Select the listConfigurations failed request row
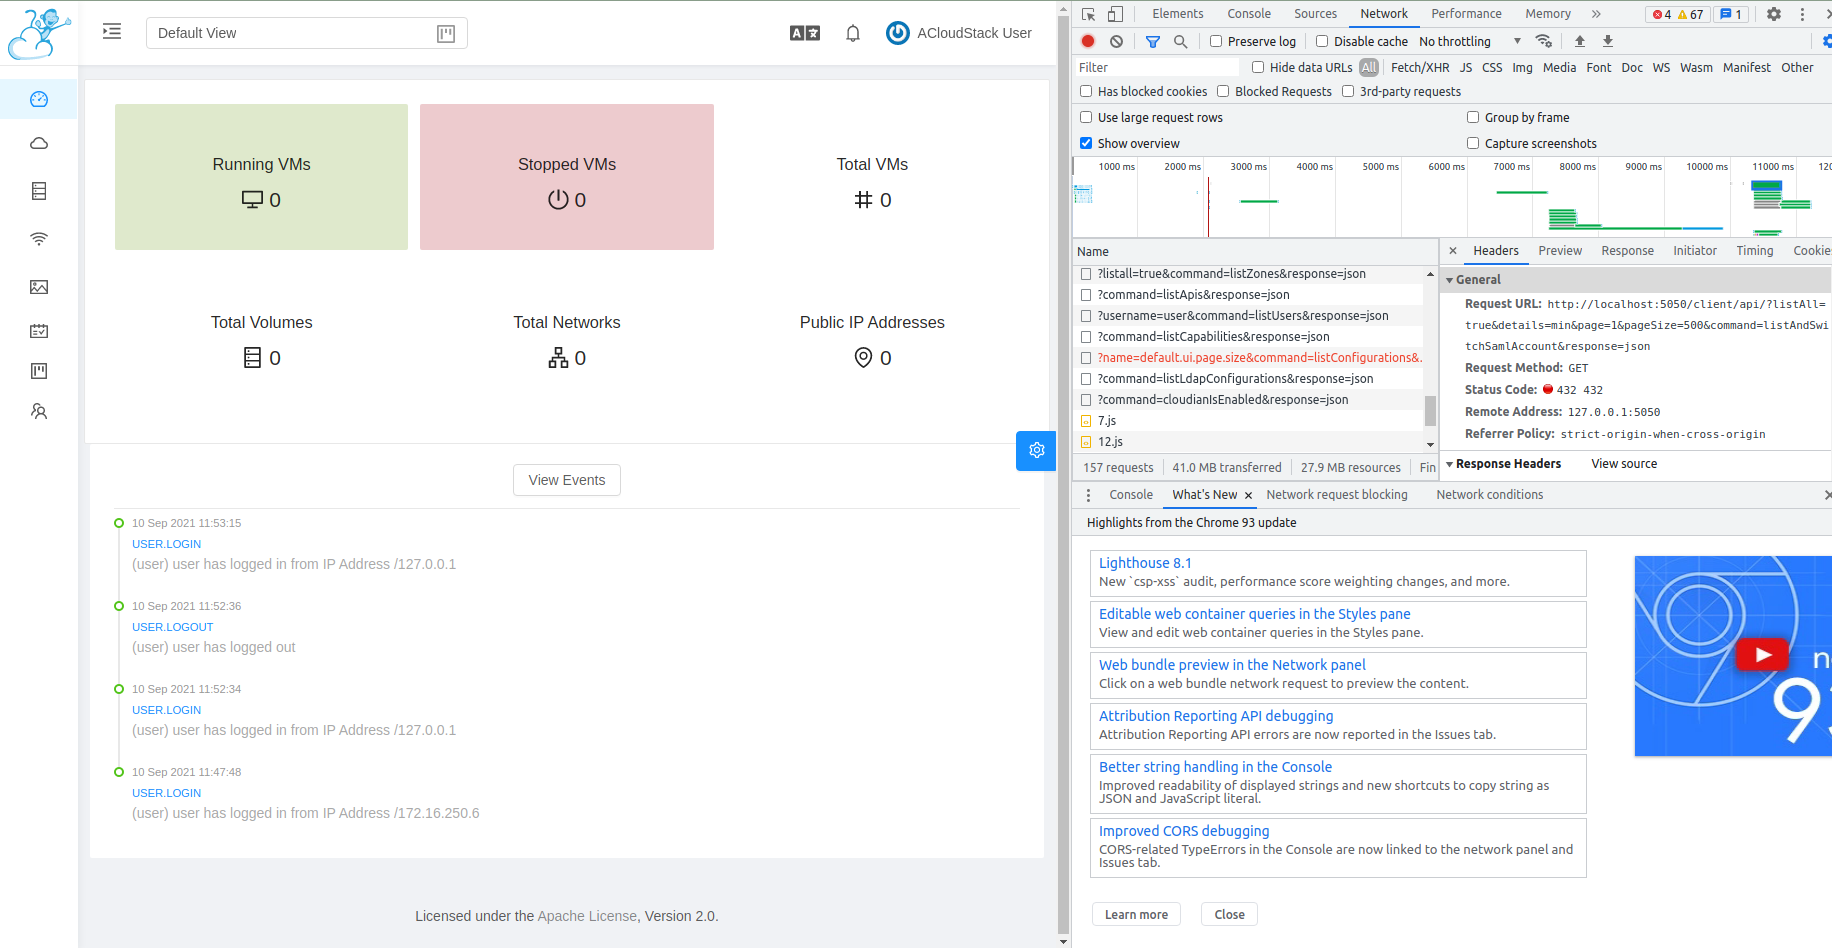 tap(1248, 358)
